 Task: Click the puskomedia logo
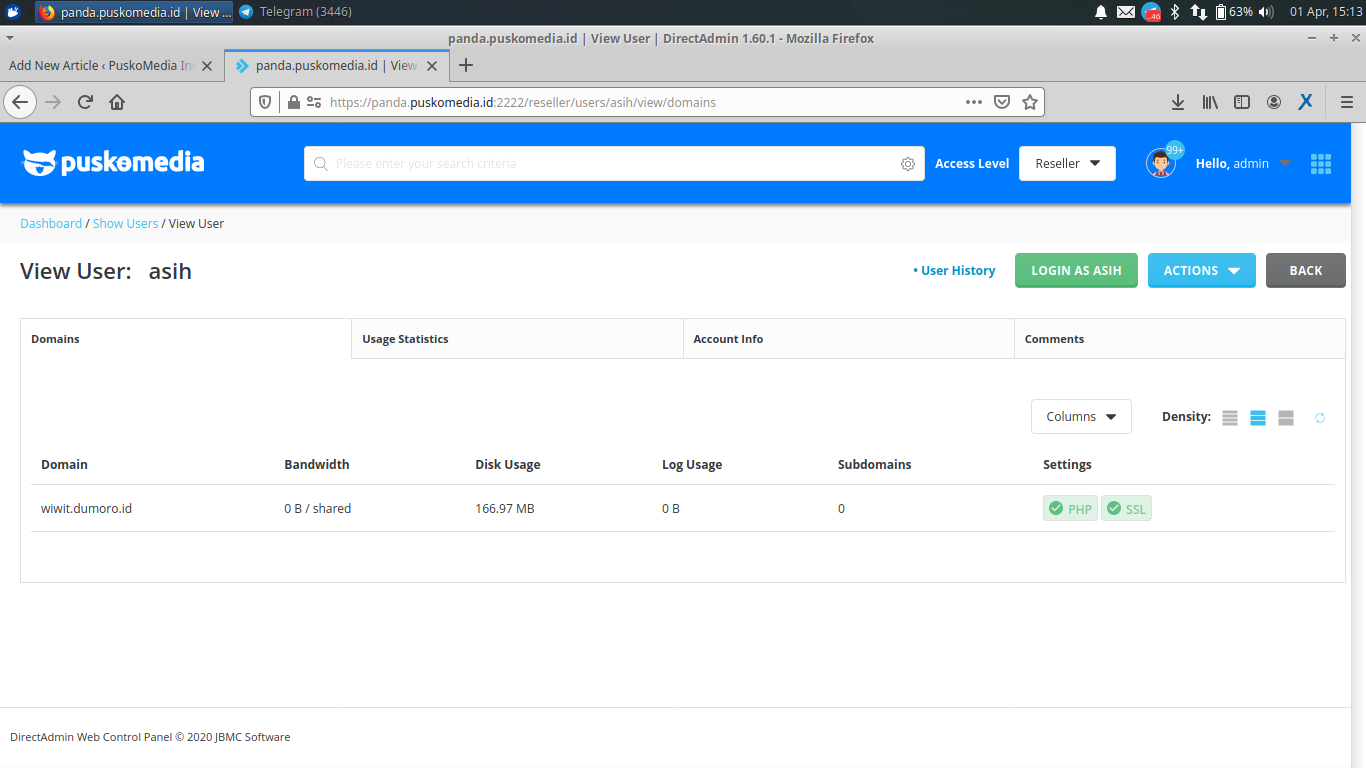tap(112, 162)
